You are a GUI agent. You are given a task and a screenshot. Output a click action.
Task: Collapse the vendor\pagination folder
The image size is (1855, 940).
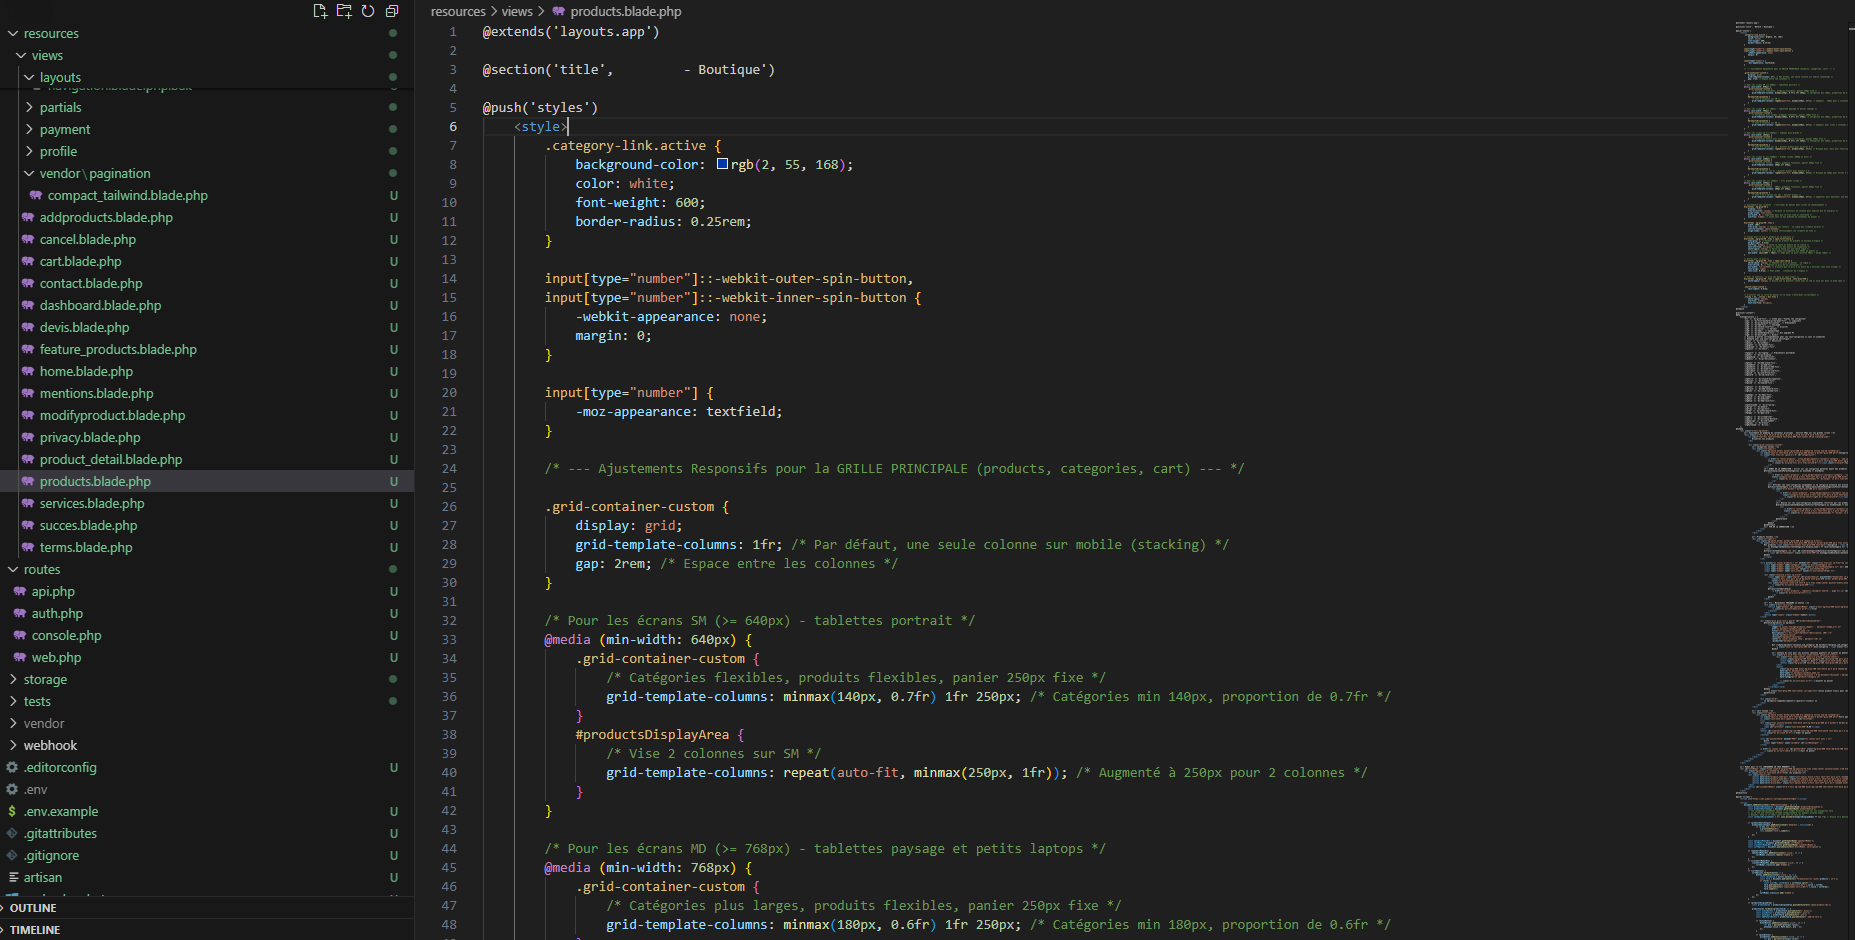(206, 173)
